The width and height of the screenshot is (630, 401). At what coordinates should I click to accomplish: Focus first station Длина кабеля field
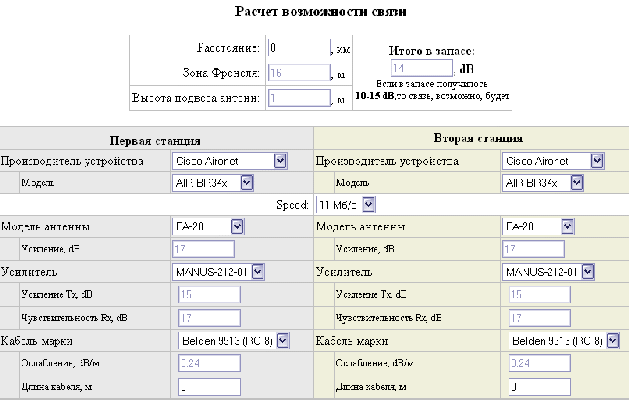[209, 387]
